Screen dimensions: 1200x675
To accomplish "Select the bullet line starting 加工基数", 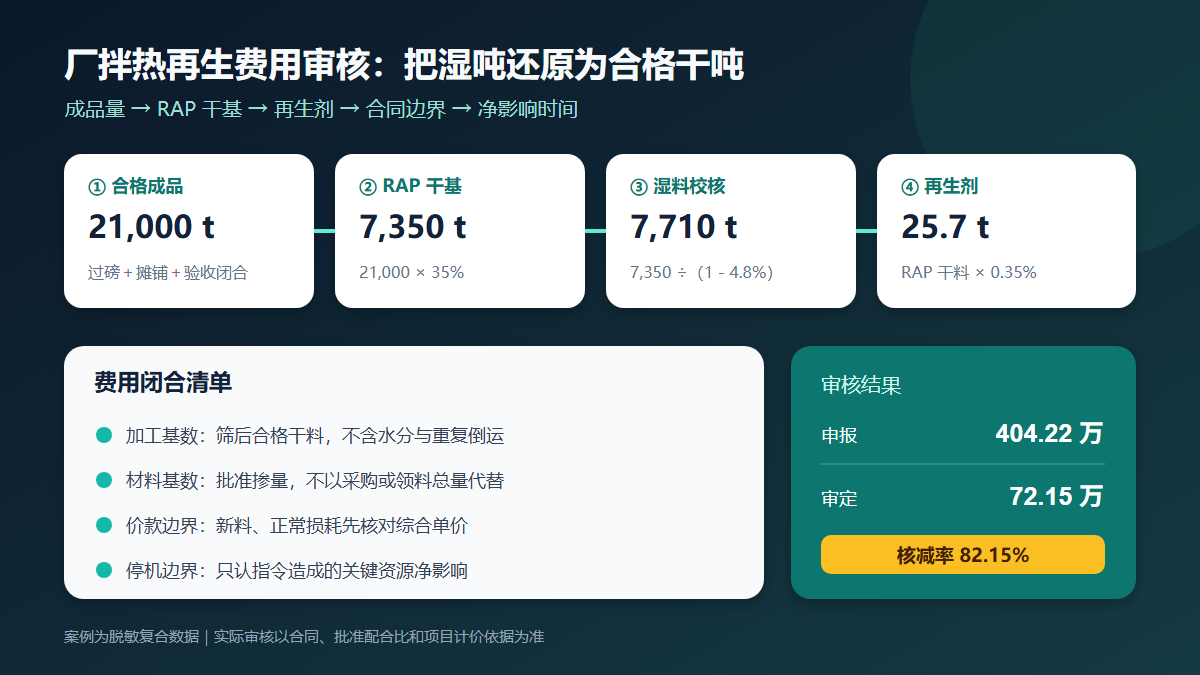I will pyautogui.click(x=315, y=436).
